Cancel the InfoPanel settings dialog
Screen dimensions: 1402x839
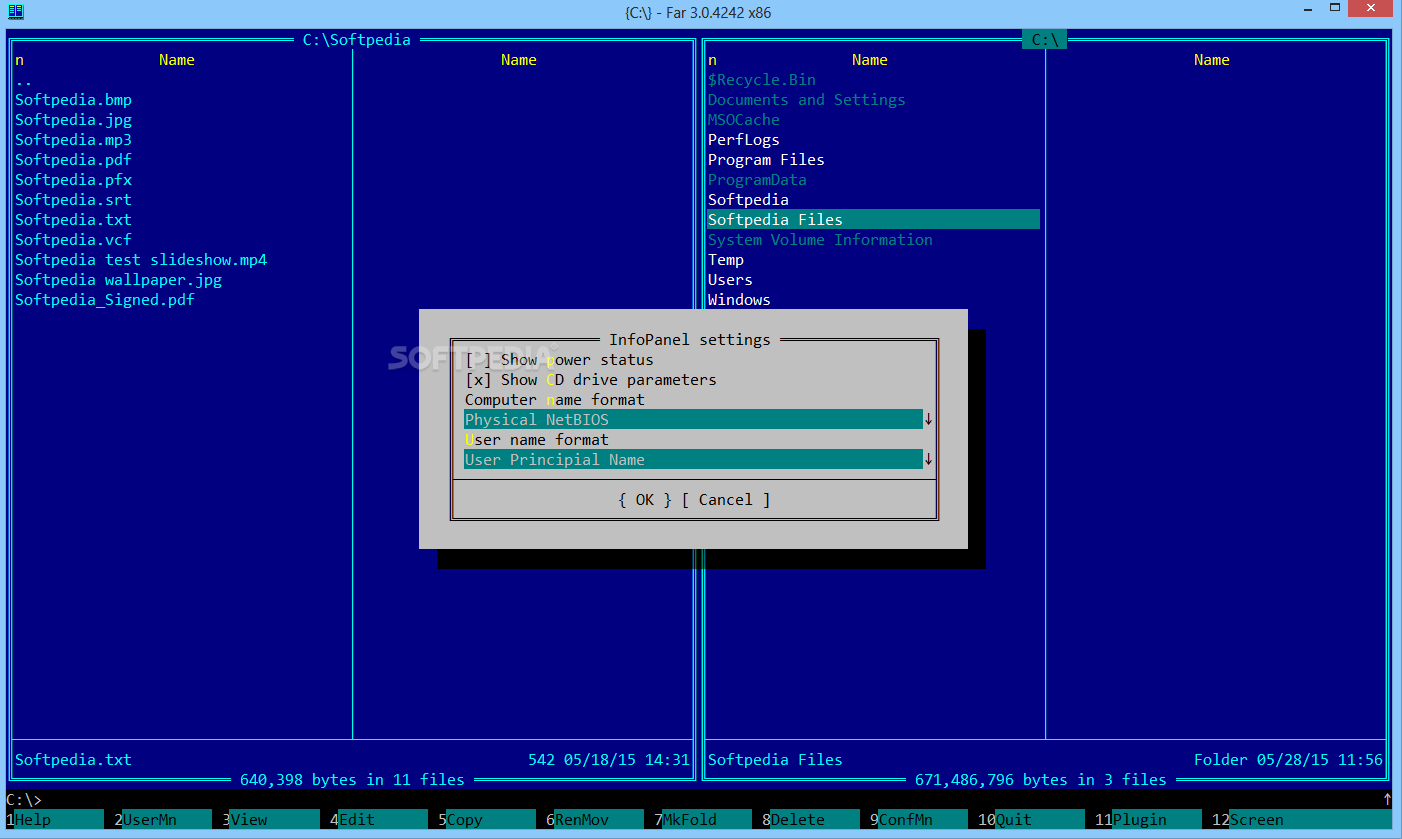pos(725,500)
